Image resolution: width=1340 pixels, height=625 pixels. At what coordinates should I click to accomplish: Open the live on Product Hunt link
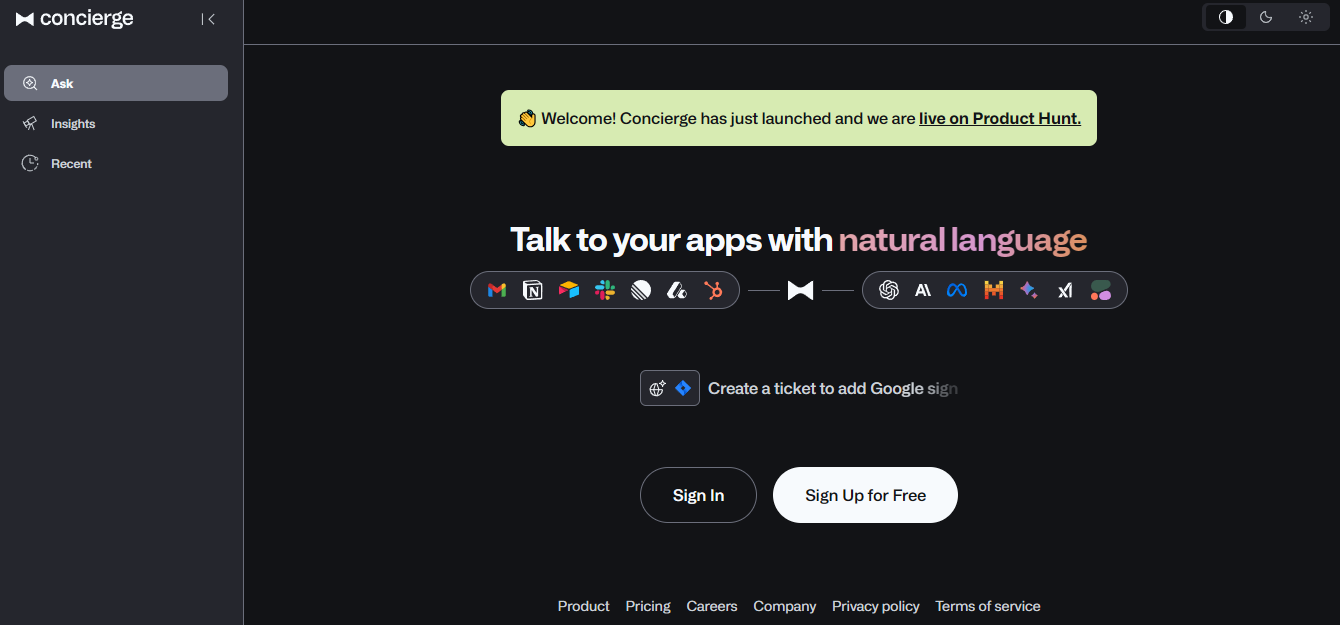(1000, 118)
